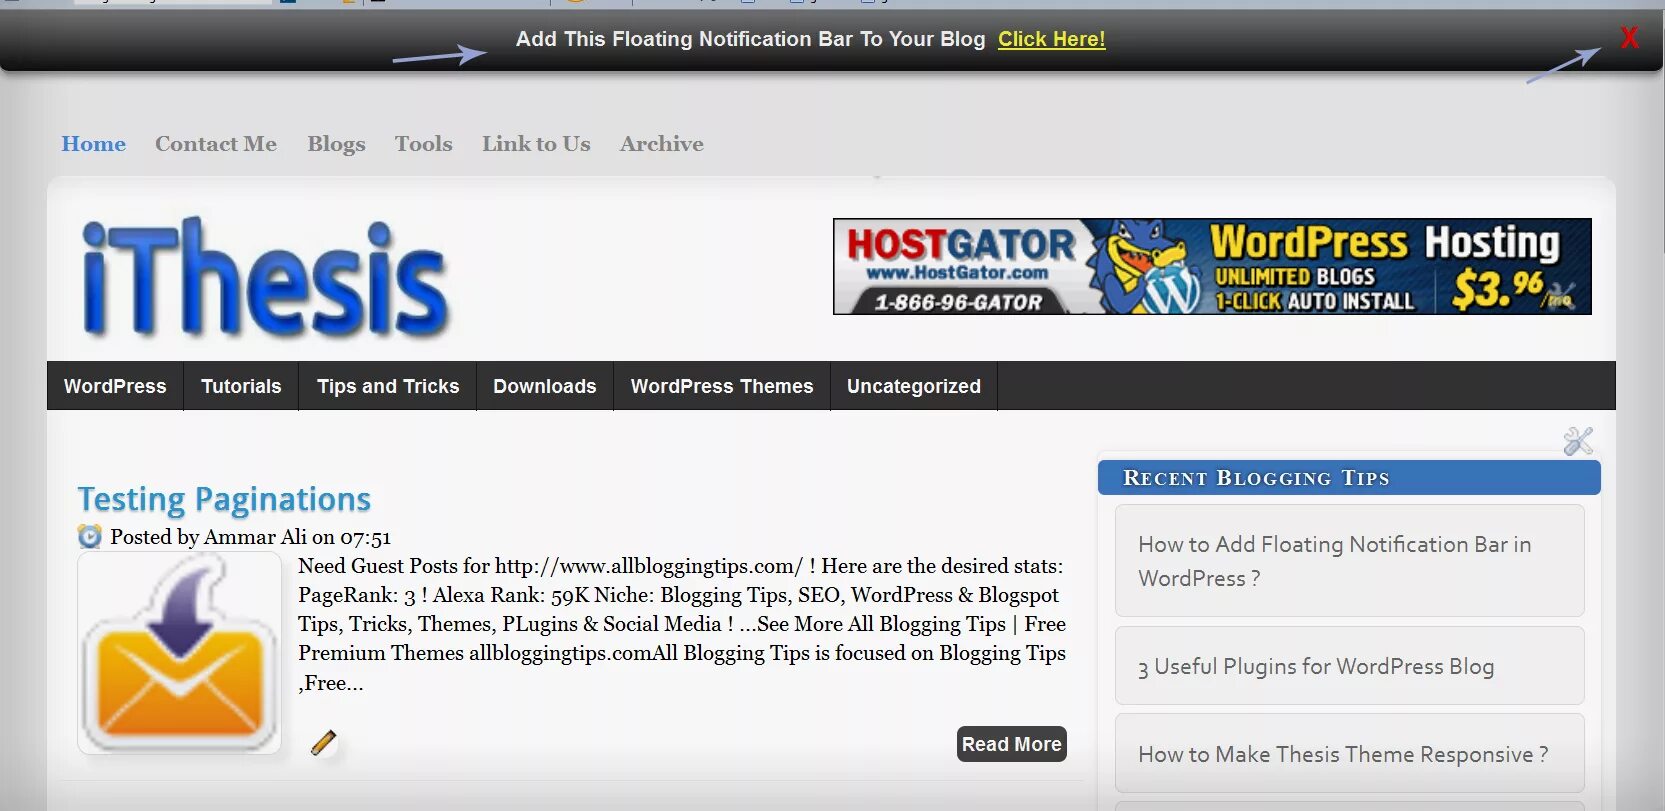Screen dimensions: 1665x811
Task: Open the 'Testing Paginations' post title
Action: [224, 499]
